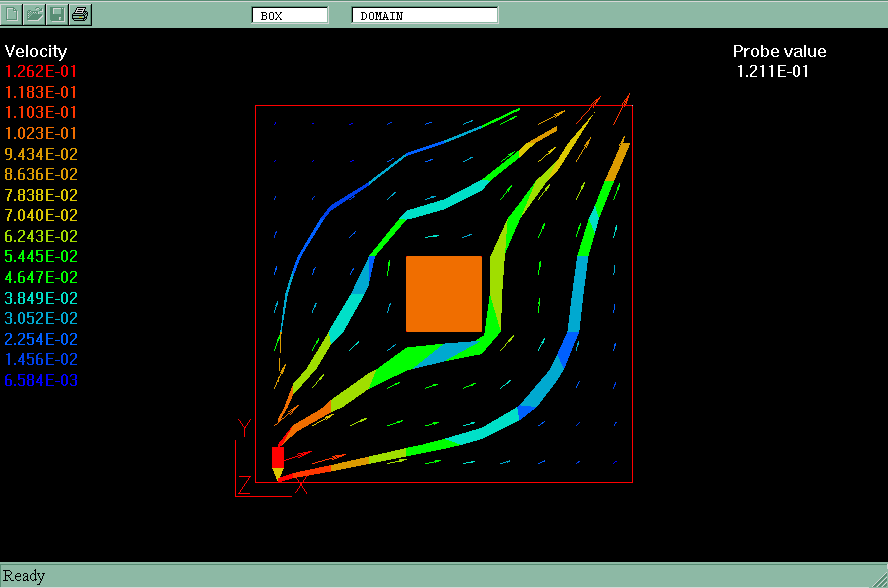
Task: Click the BOX field in toolbar
Action: point(290,15)
